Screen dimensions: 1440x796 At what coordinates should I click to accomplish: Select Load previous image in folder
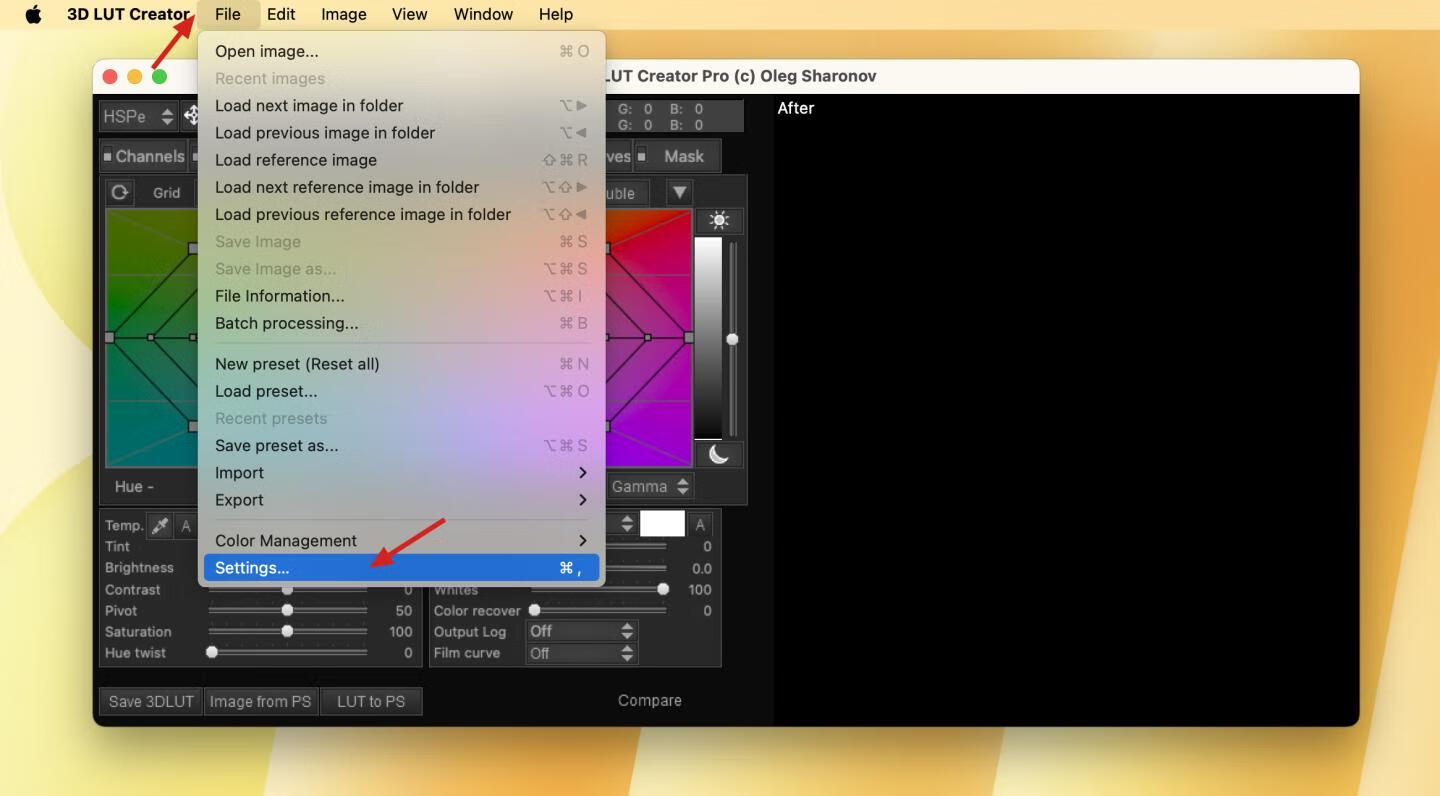[x=401, y=133]
